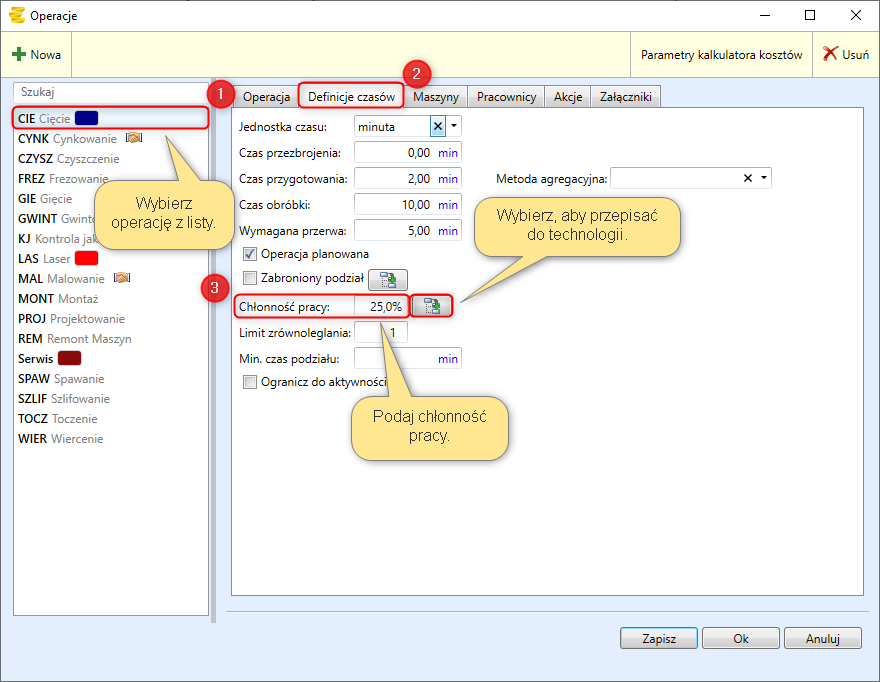Click the green plus Nowa icon
Image resolution: width=880 pixels, height=682 pixels.
(x=19, y=55)
